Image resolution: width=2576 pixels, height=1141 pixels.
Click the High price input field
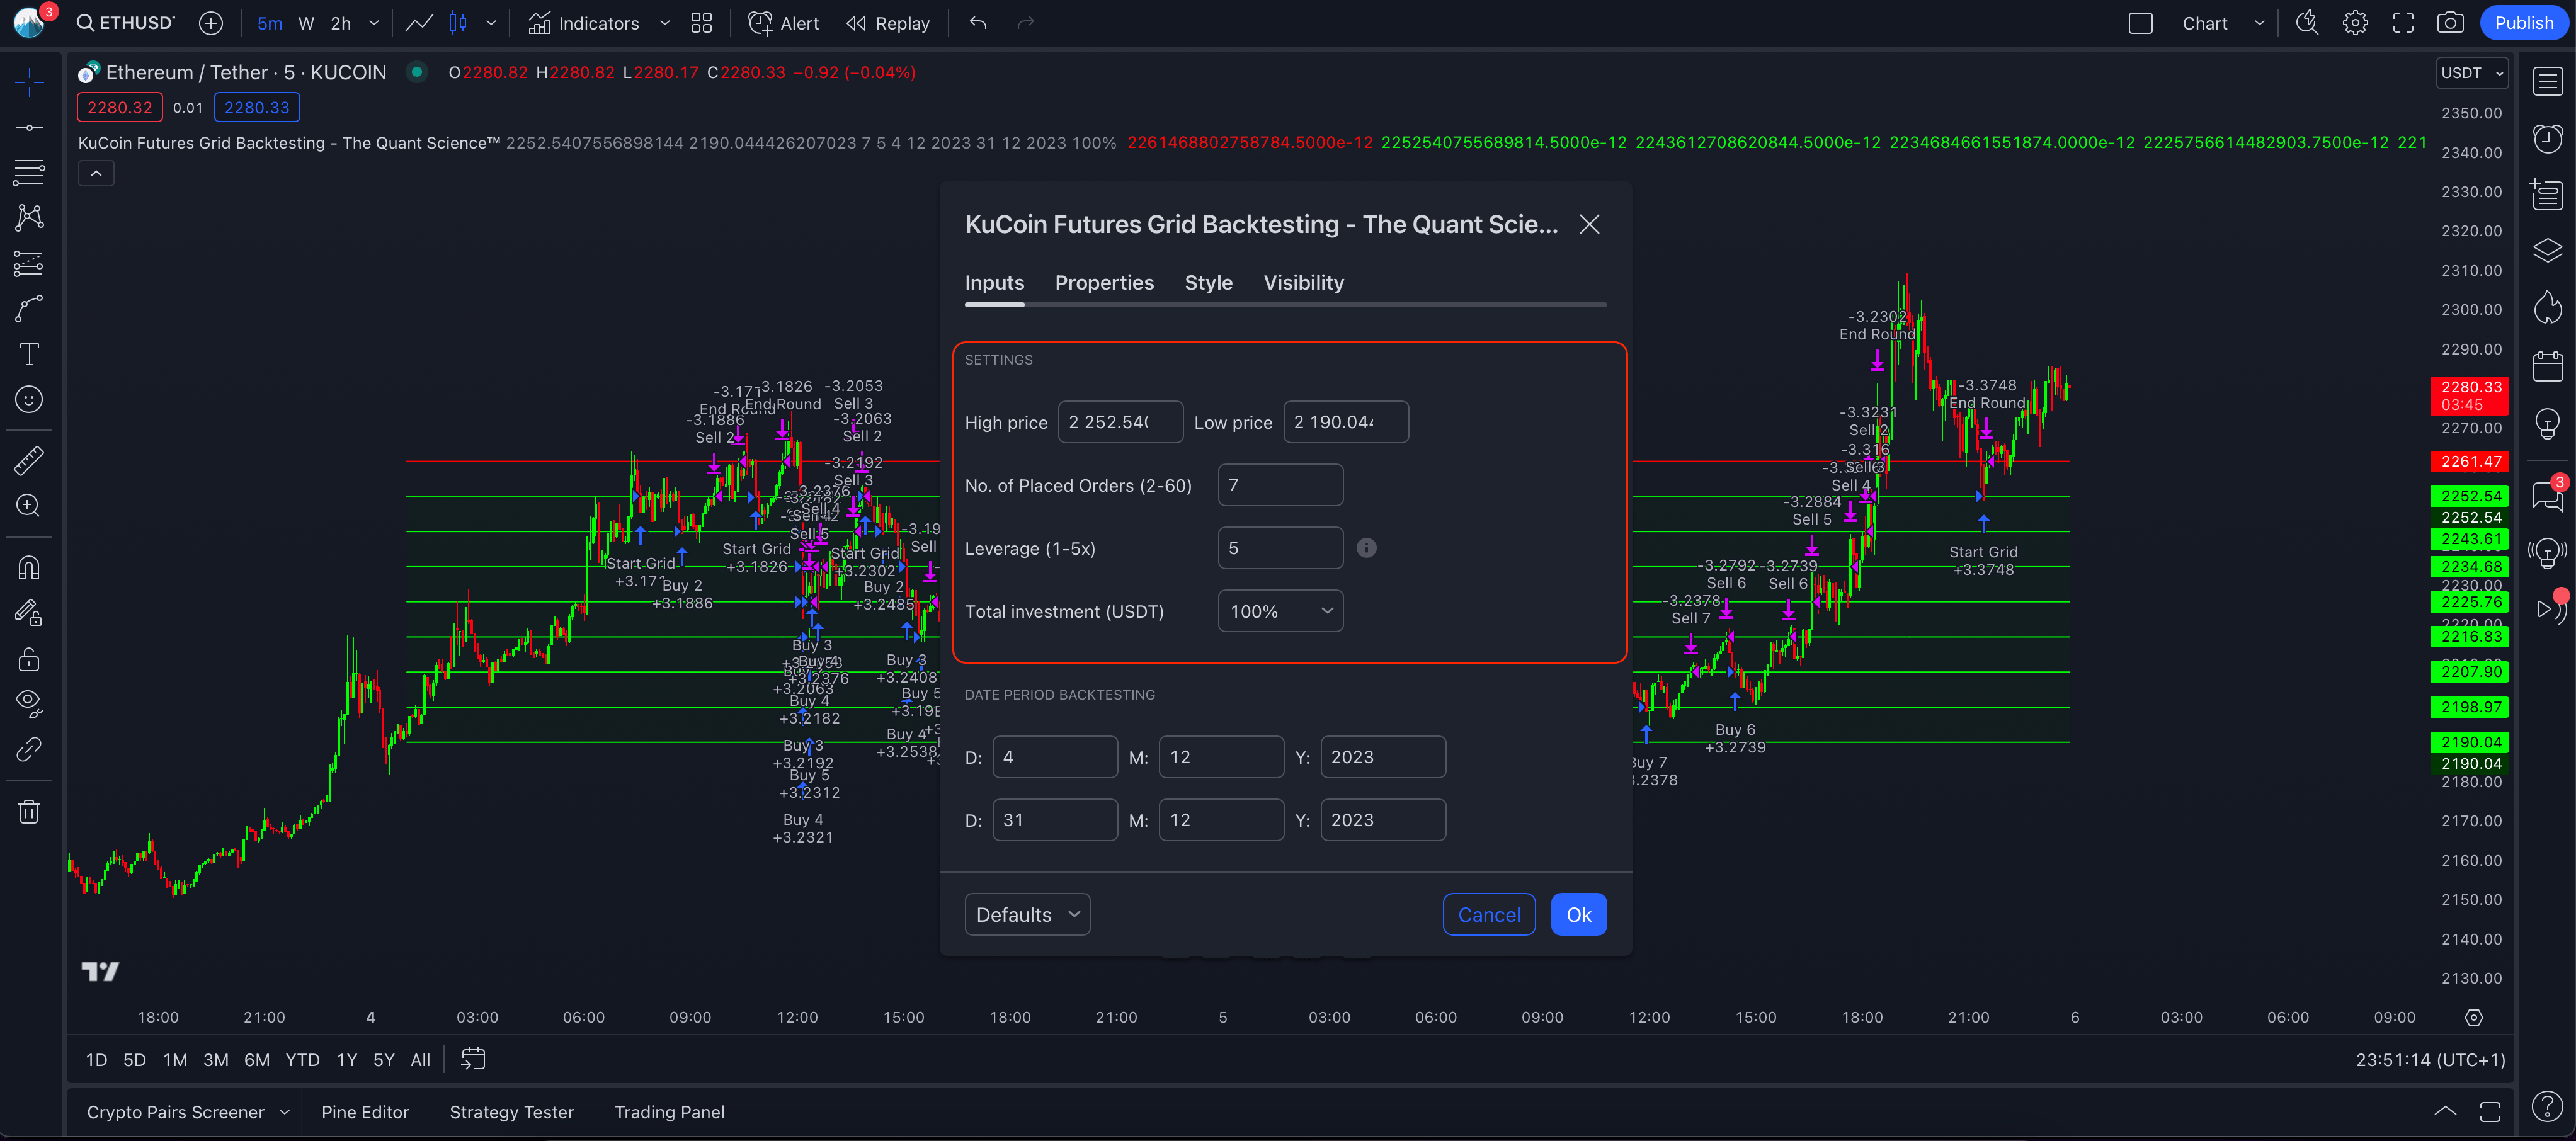point(1120,422)
